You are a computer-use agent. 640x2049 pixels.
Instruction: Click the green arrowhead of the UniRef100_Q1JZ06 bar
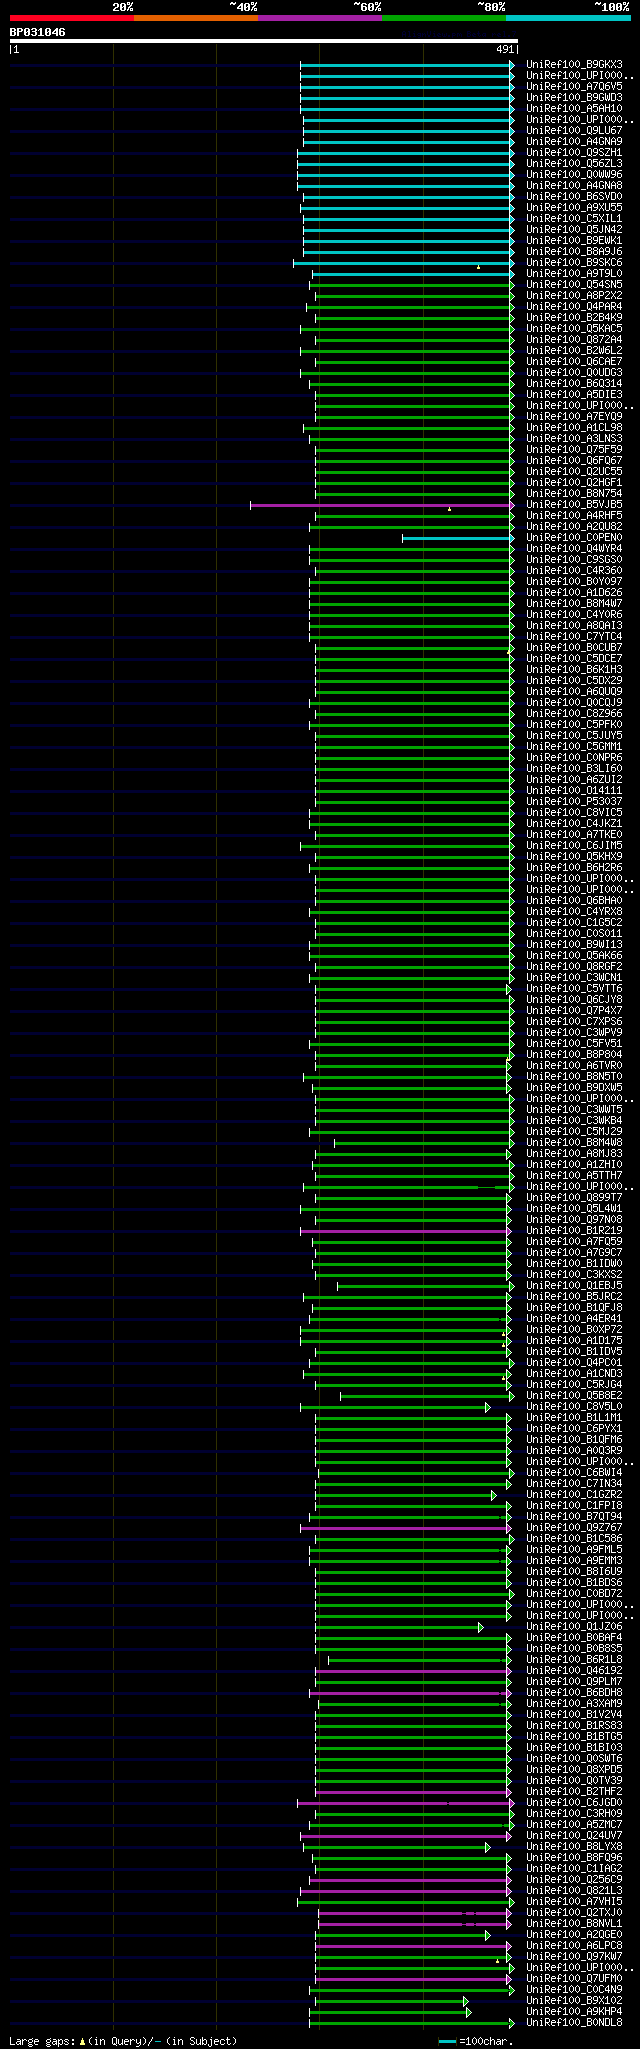pos(481,1628)
